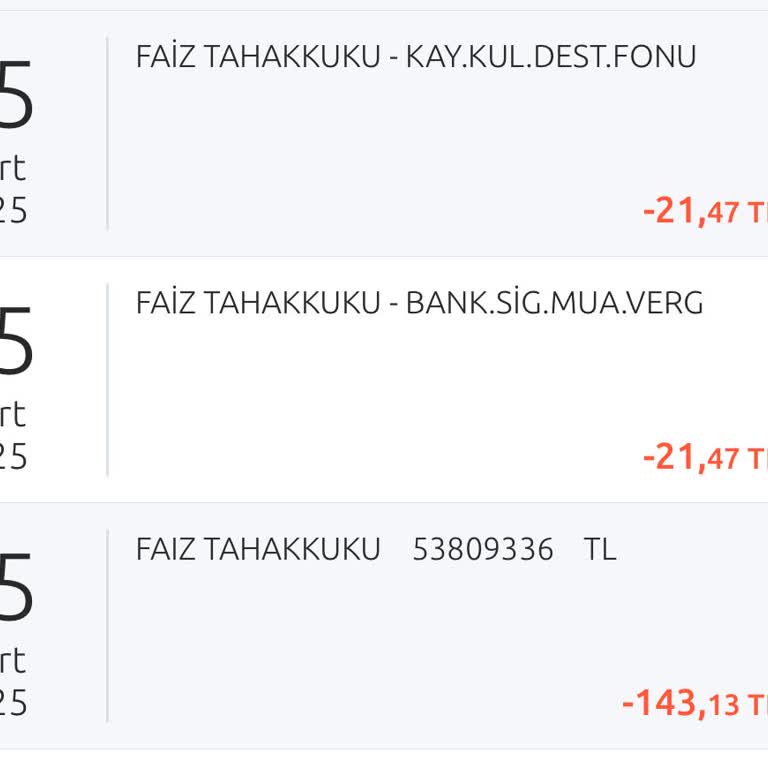Click the -21,47 amount in KAY.KUL.DEST.FONU row
The width and height of the screenshot is (768, 768).
[x=704, y=211]
